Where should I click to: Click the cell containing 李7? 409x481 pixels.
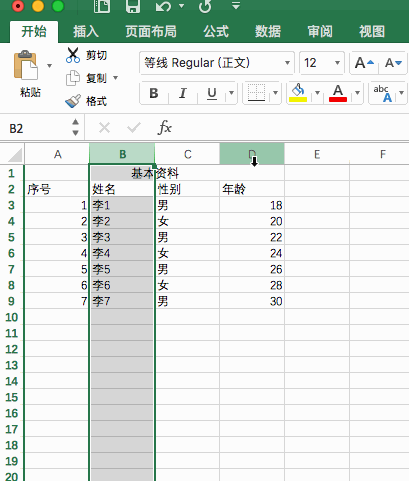(122, 301)
